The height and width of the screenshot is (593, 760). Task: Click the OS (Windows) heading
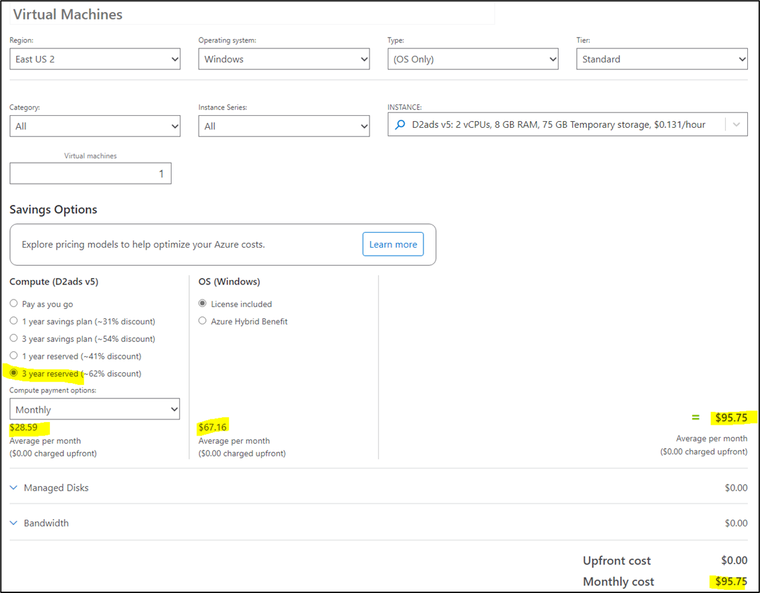(x=229, y=282)
